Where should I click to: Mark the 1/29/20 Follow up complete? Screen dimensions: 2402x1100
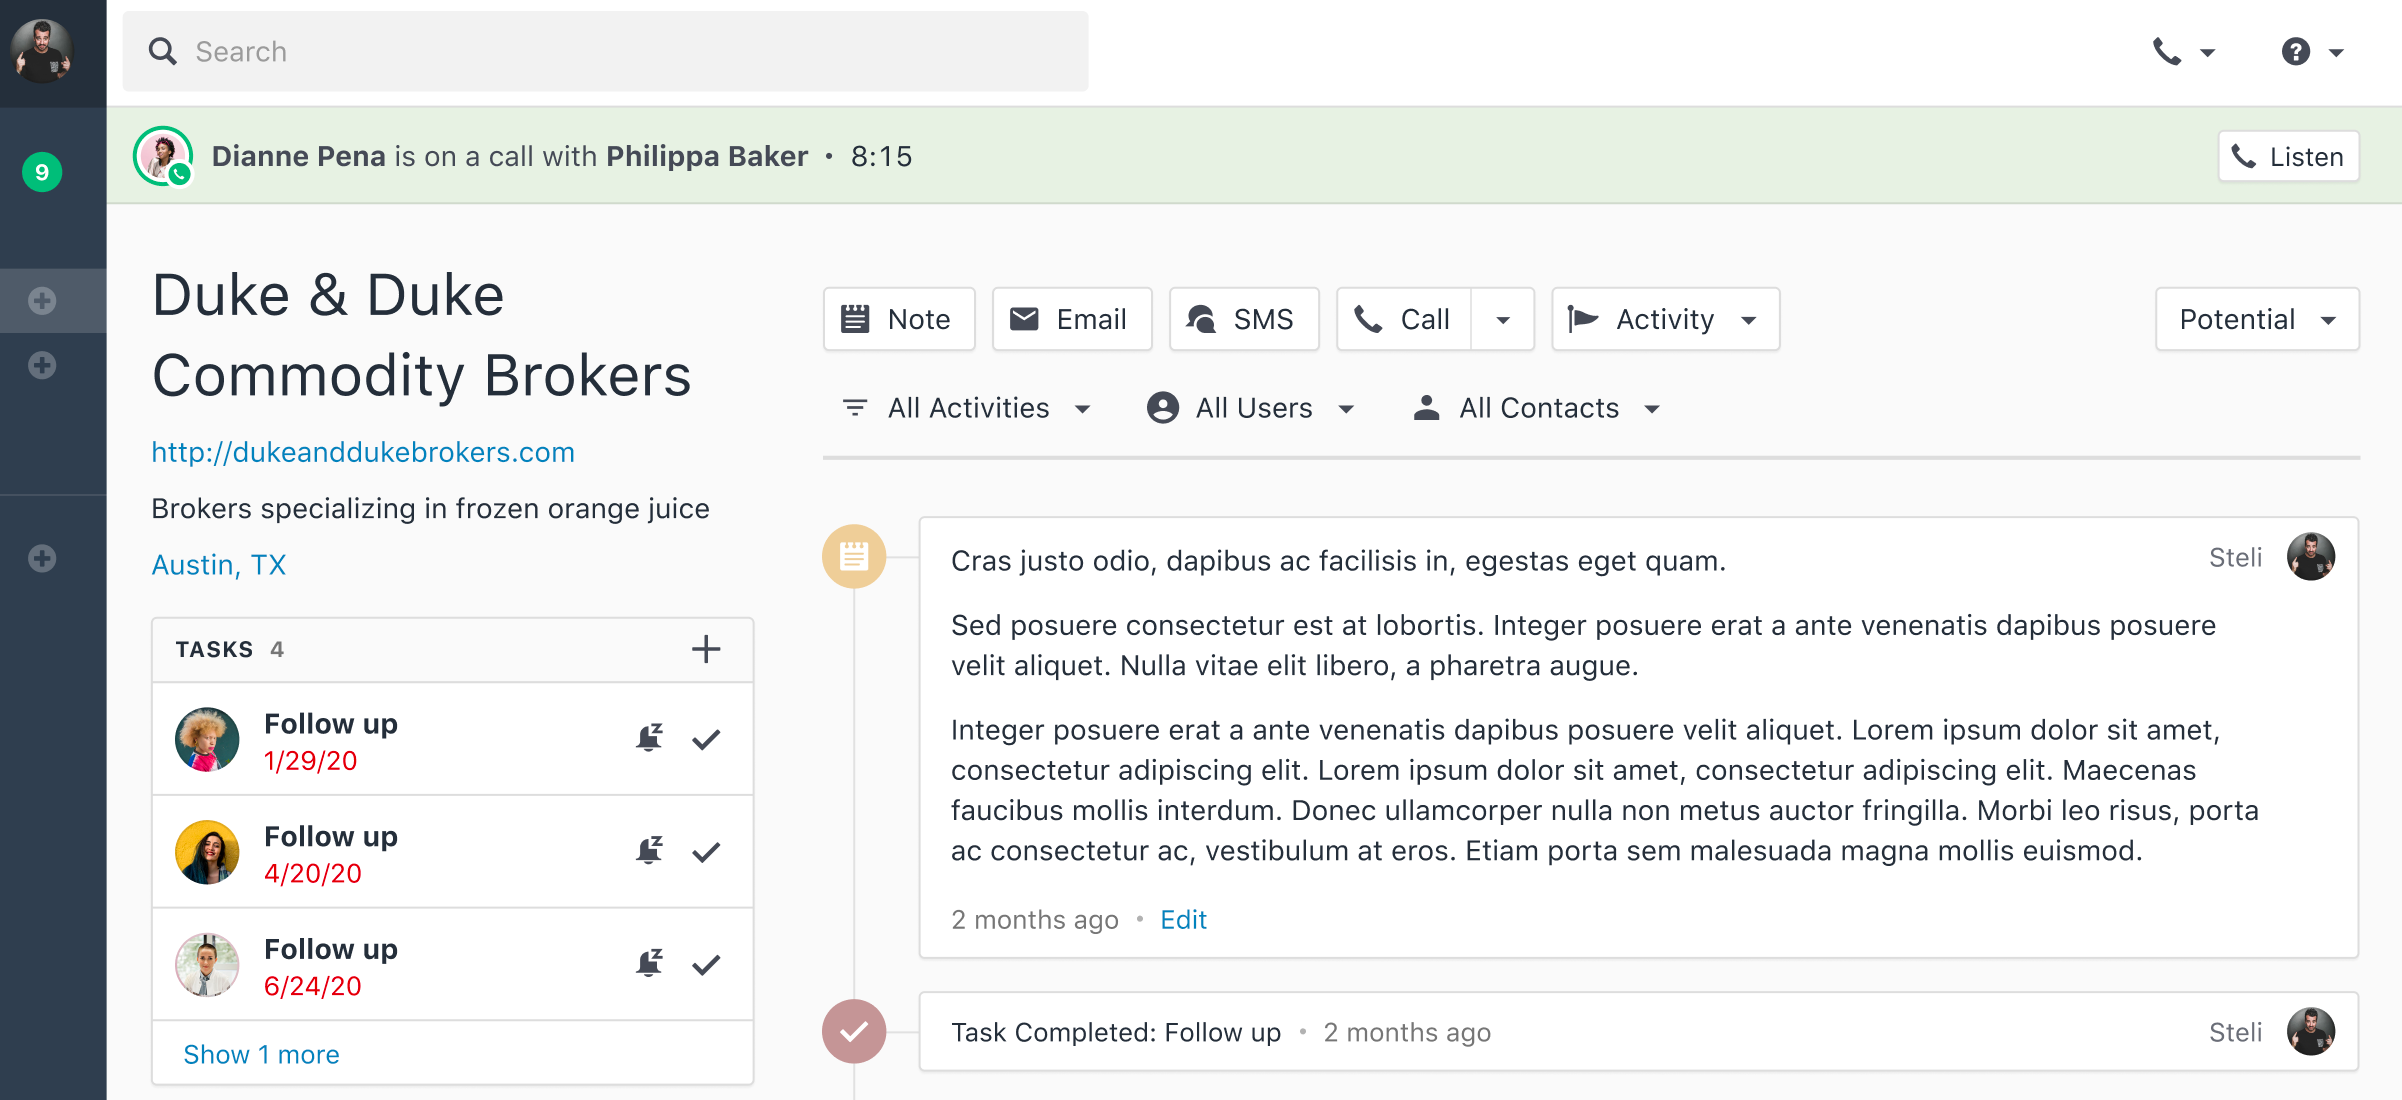click(x=706, y=739)
